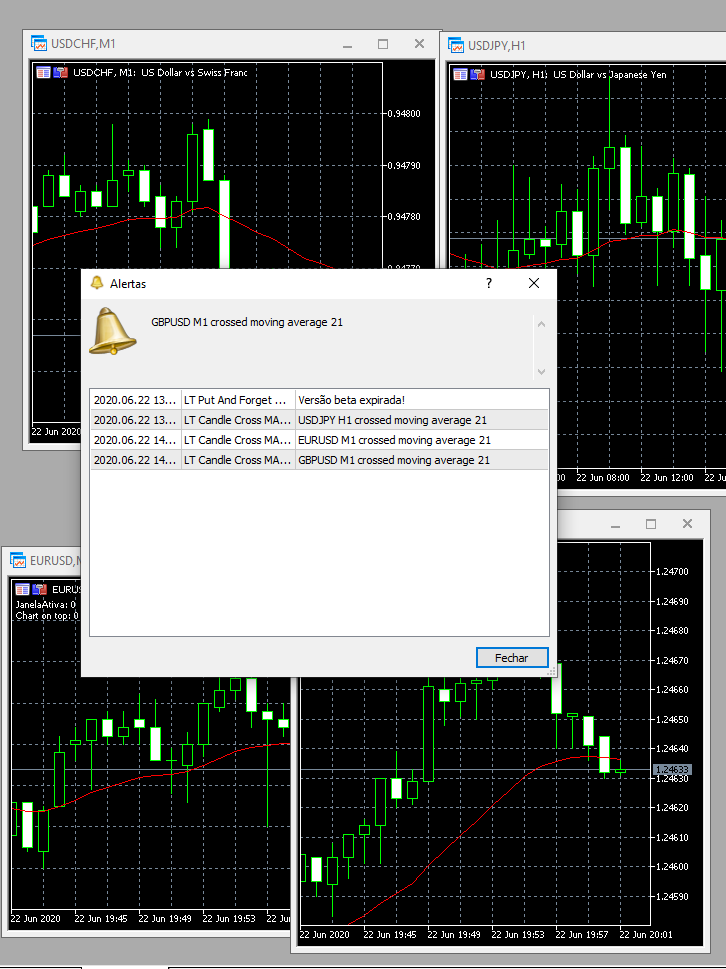Click the EURUSD window chart icon
726x969 pixels.
point(18,561)
